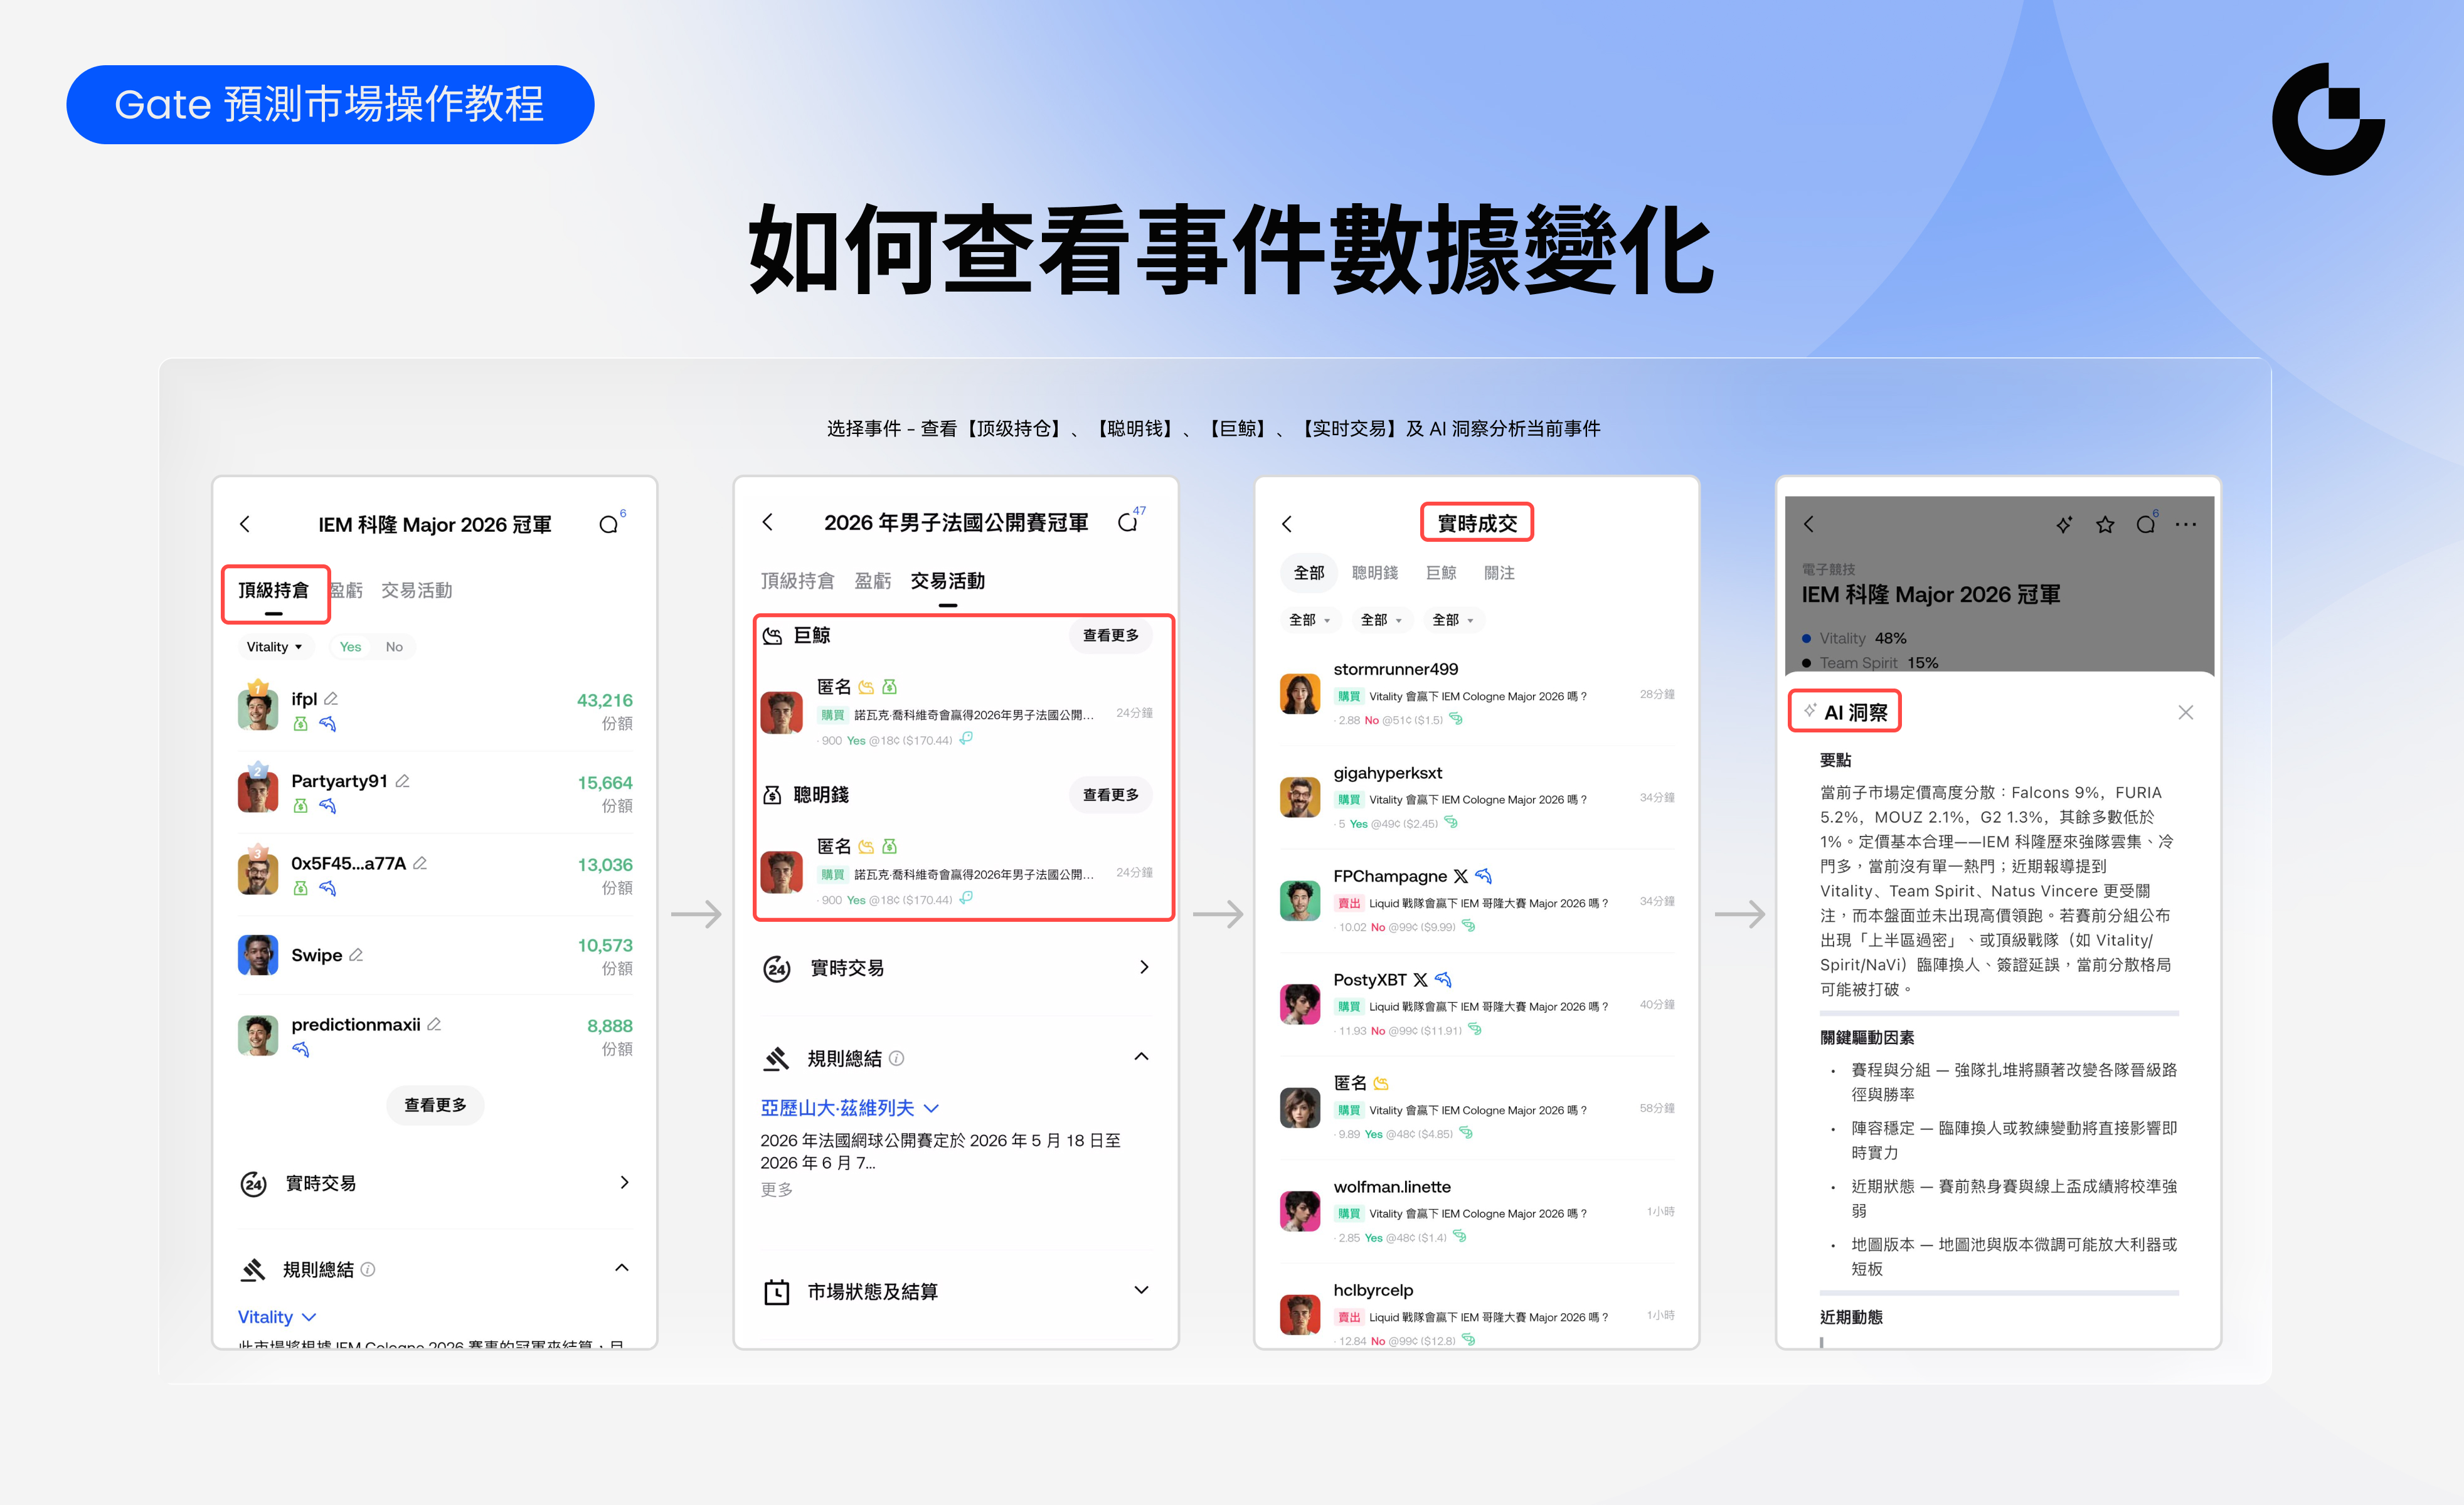
Task: Click the edit pencil next to 0x5F45...a77A
Action: pos(420,863)
